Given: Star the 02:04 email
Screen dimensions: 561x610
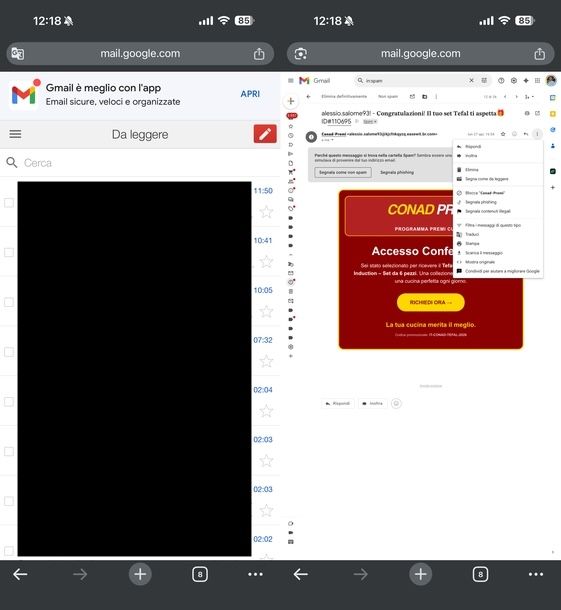Looking at the screenshot, I should (266, 411).
